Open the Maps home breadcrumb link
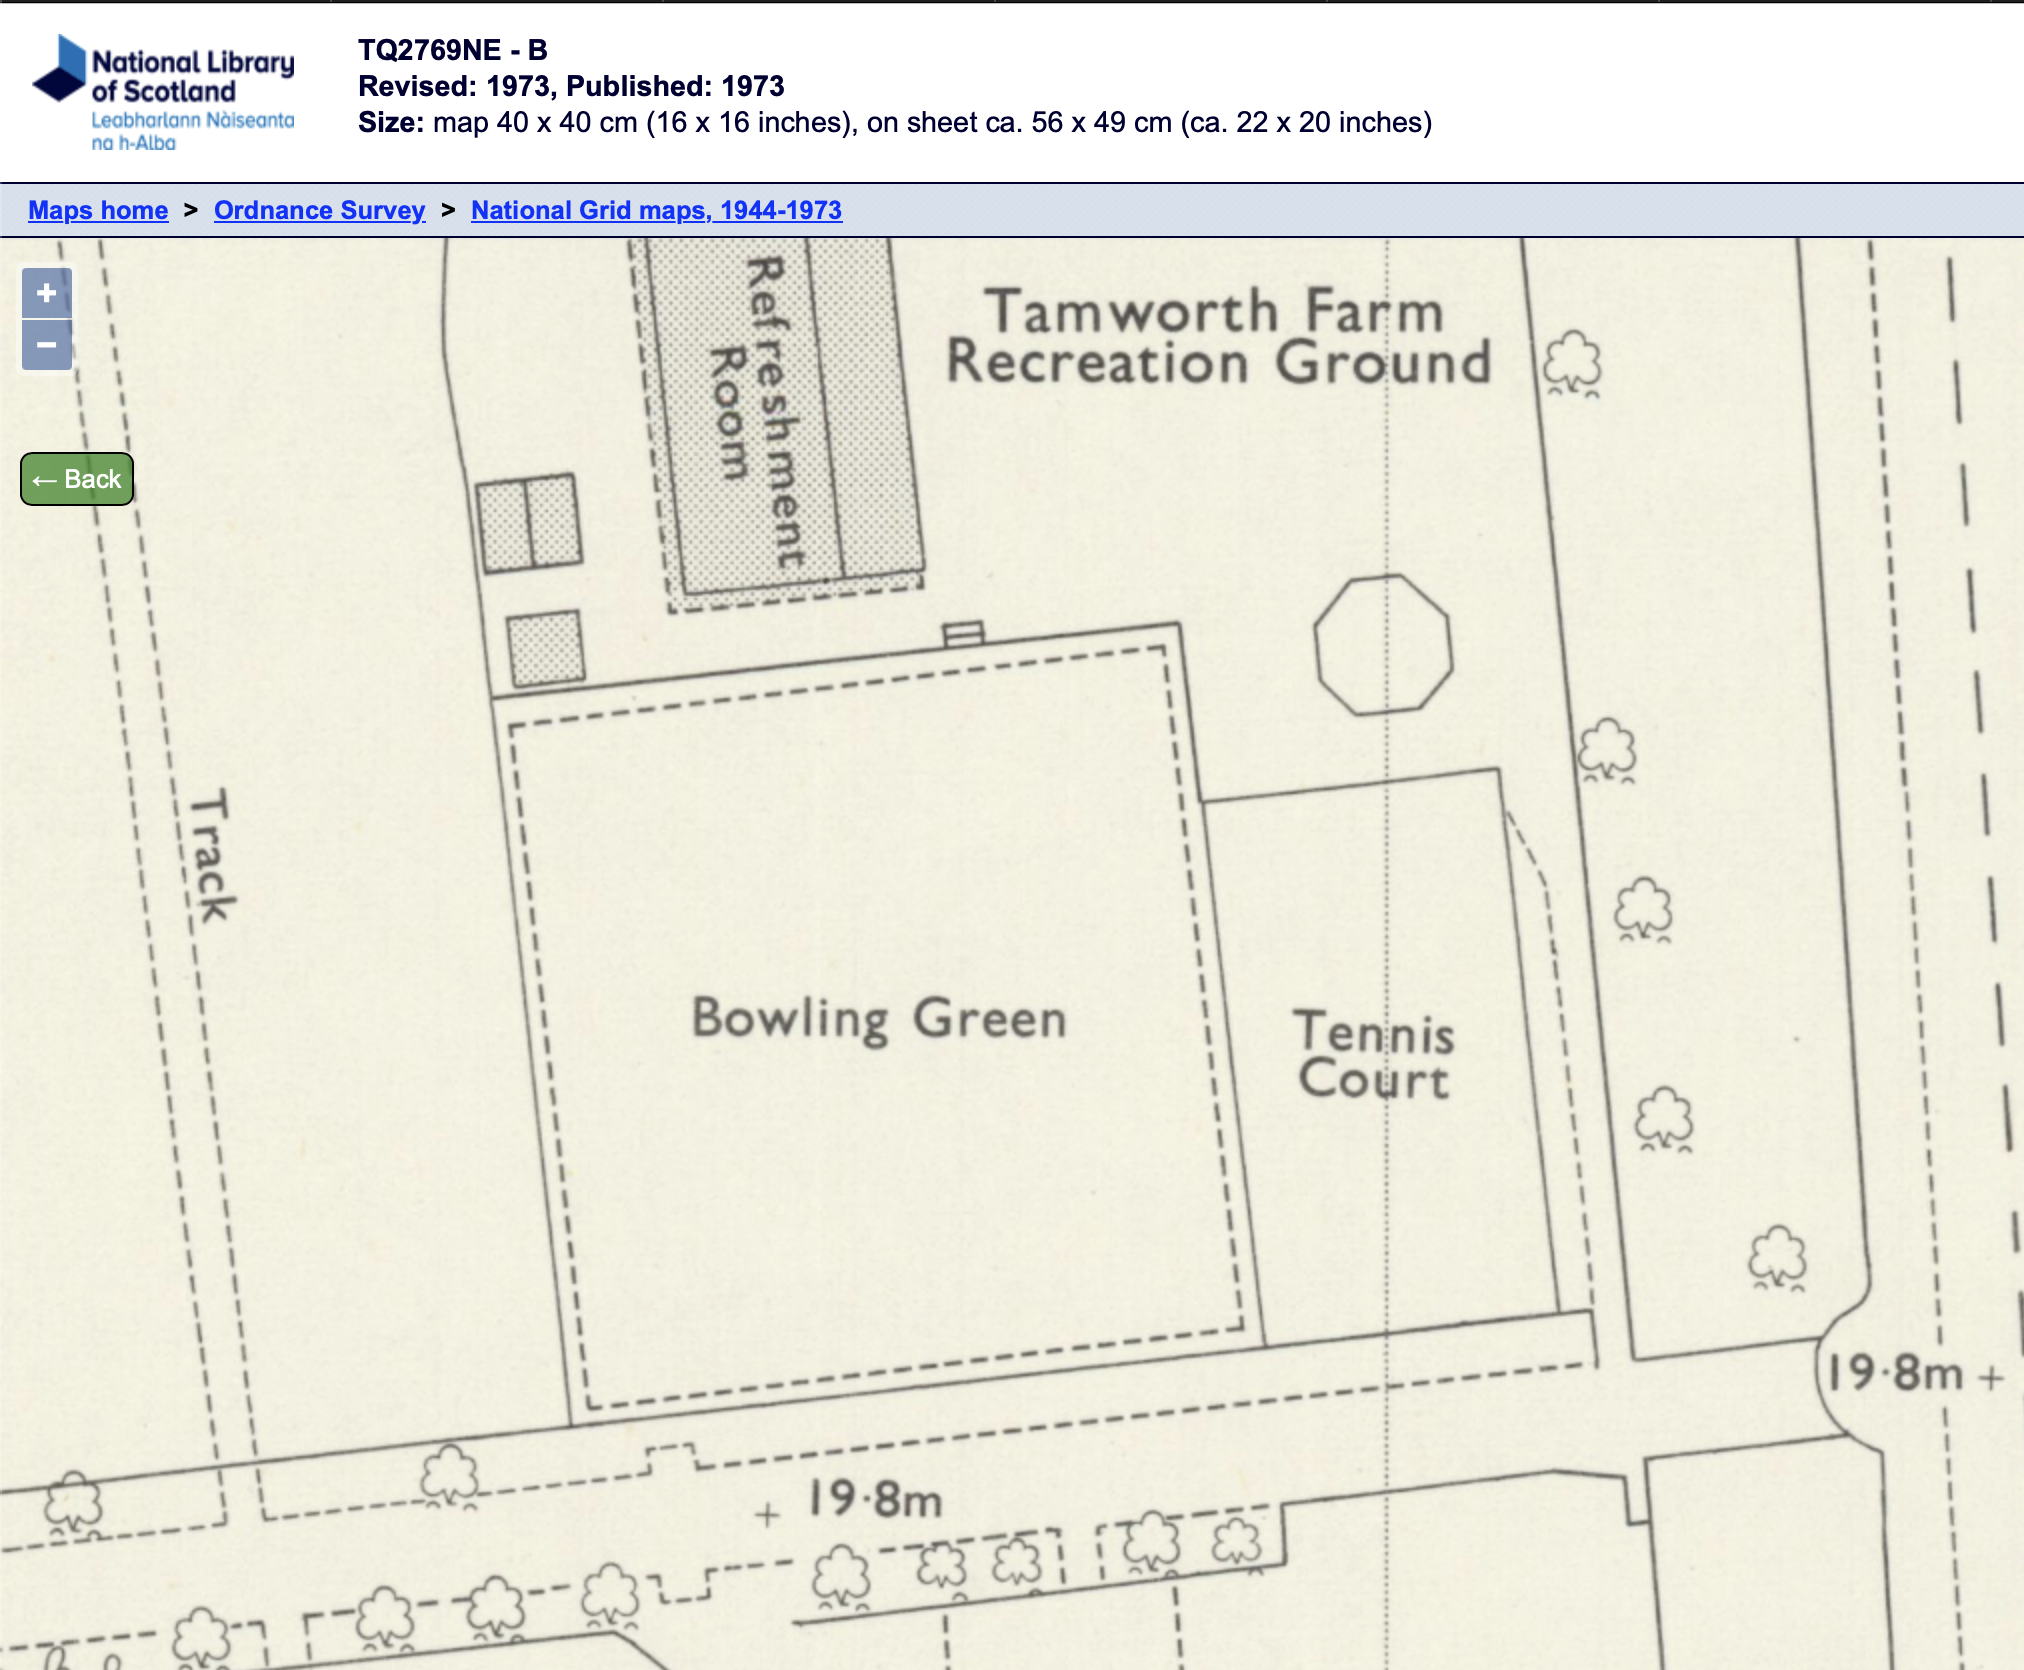The image size is (2024, 1670). click(x=98, y=210)
